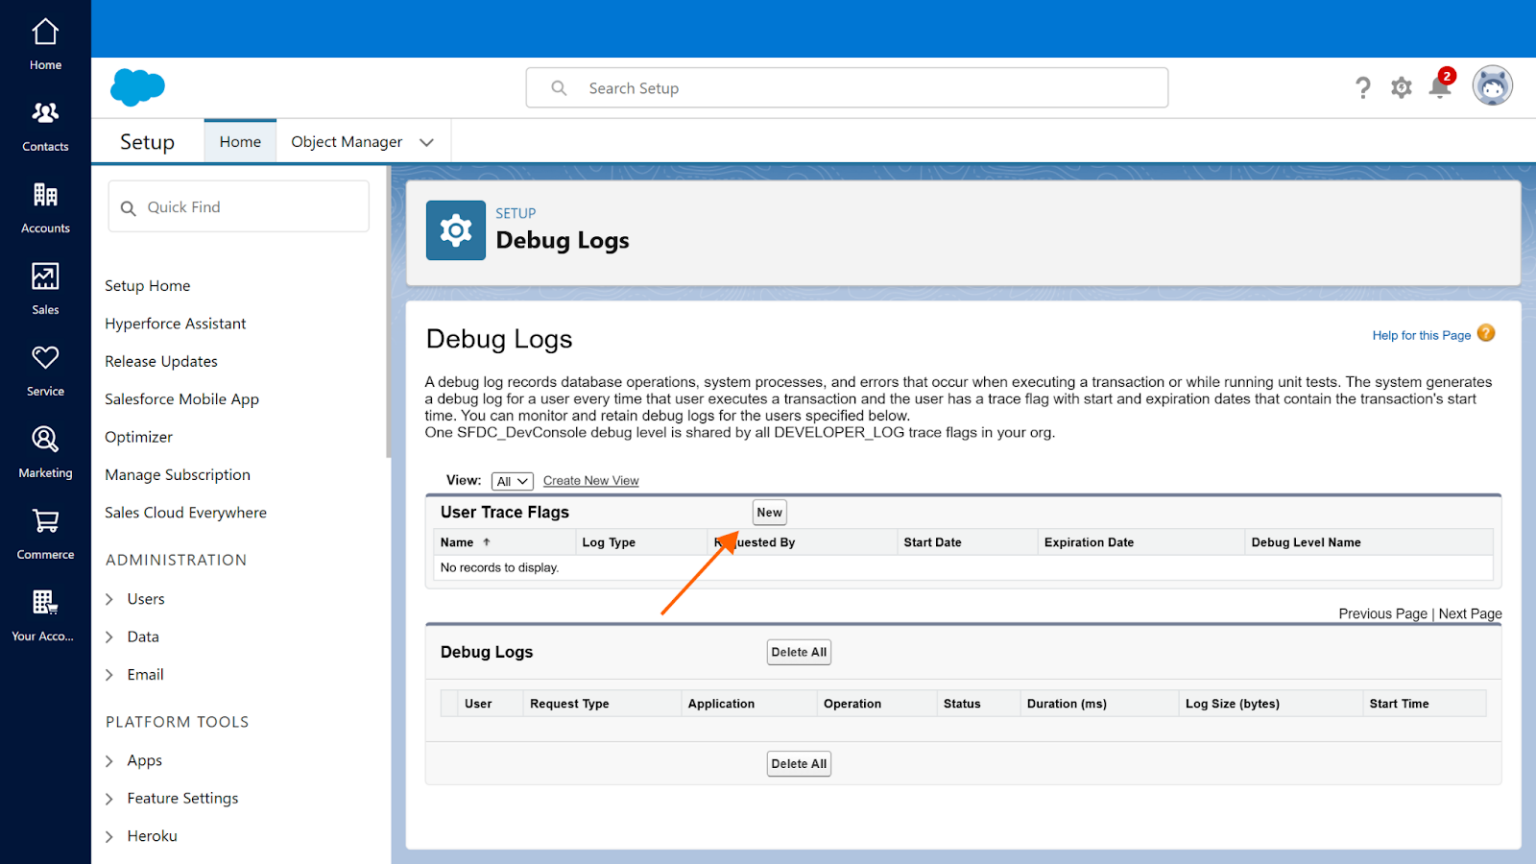Switch to the Object Manager tab
Screen dimensions: 1536x864
click(x=346, y=142)
